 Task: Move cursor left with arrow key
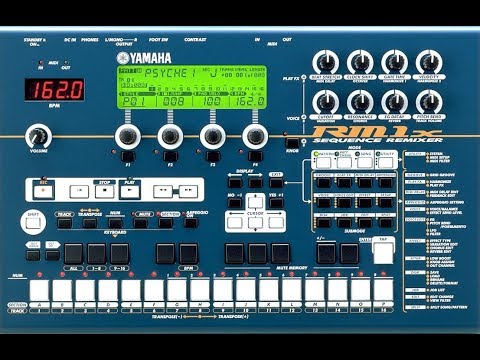[235, 222]
